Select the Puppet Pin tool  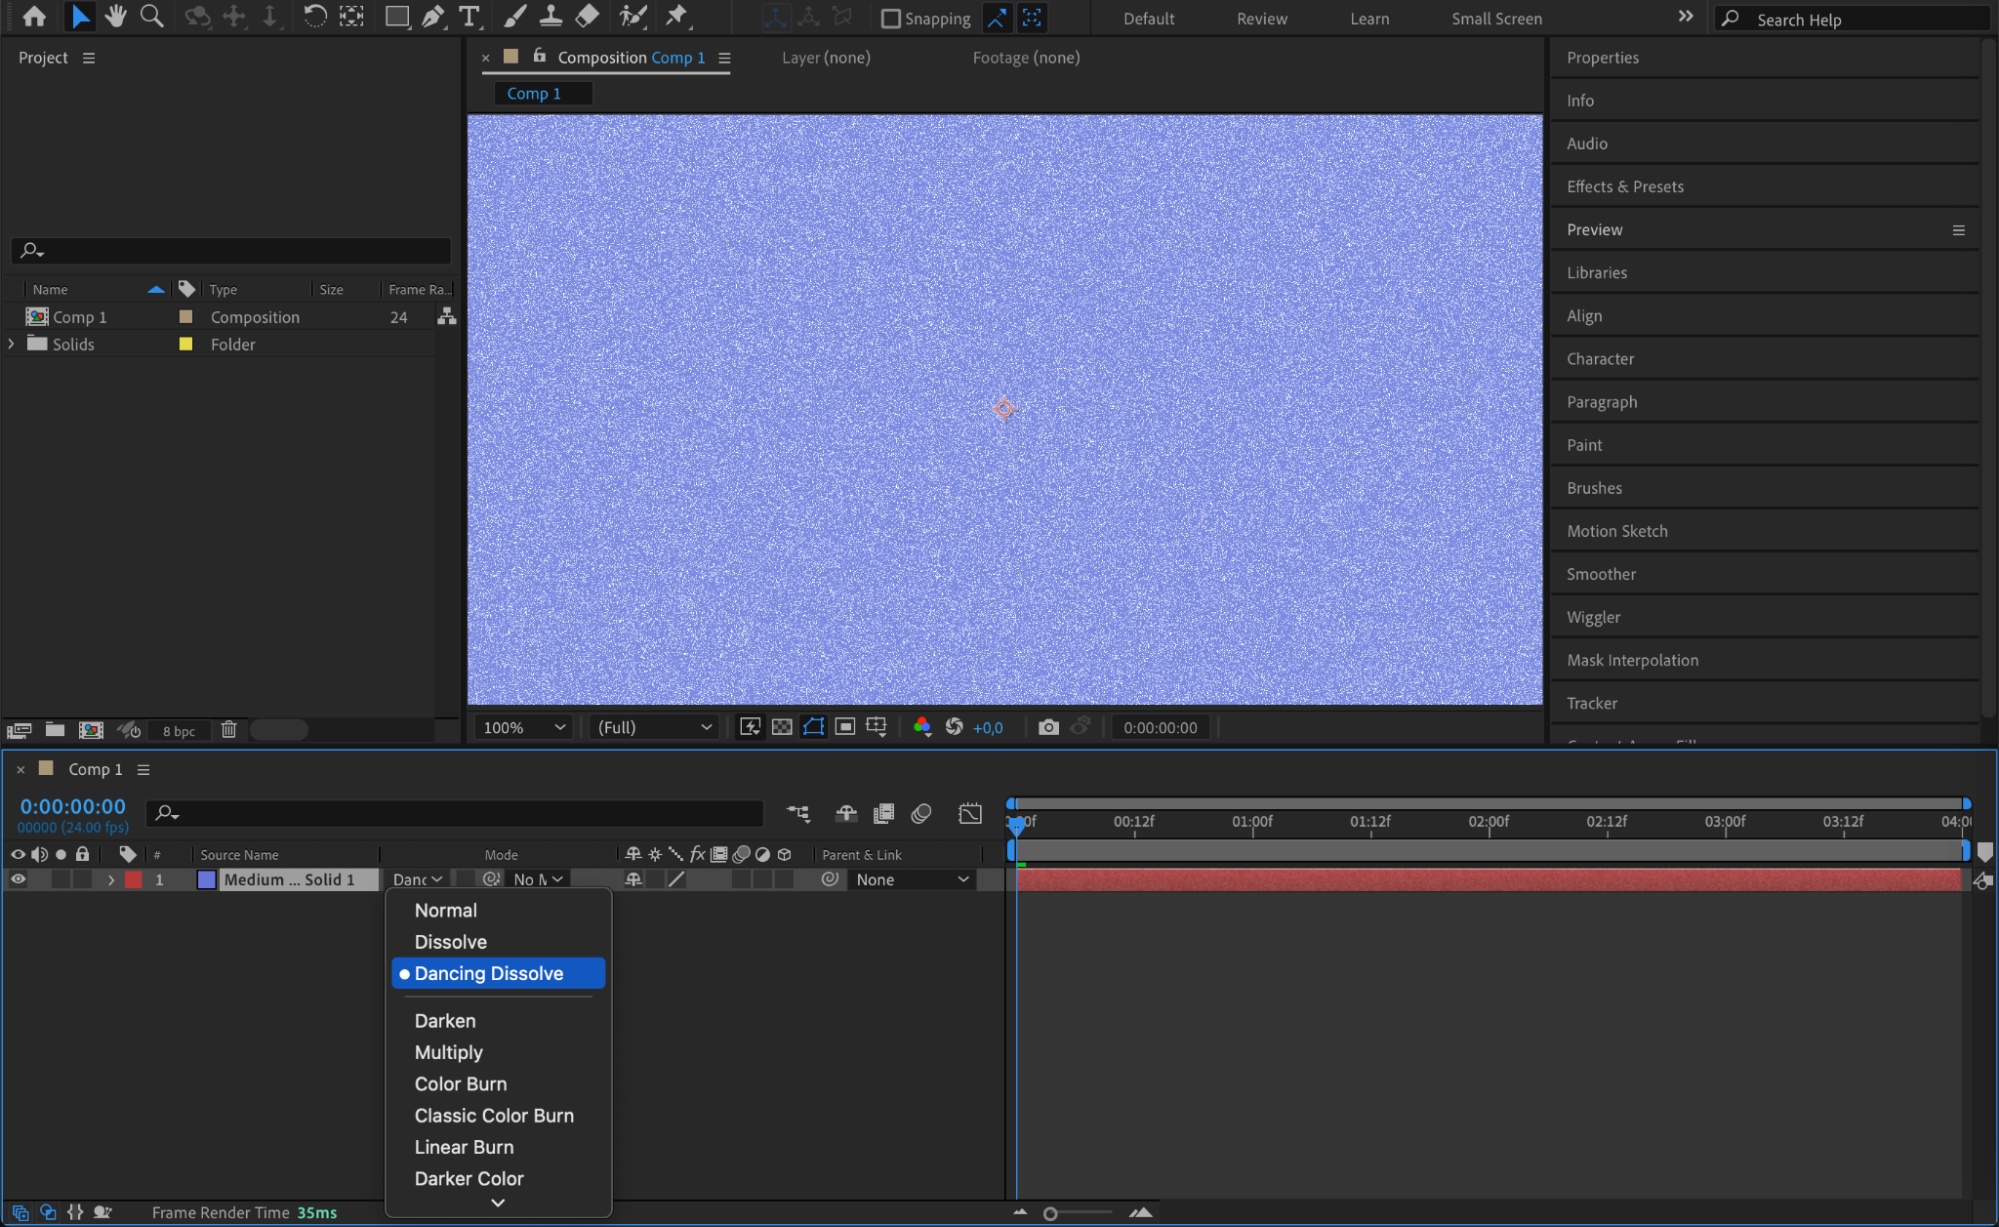click(x=677, y=16)
